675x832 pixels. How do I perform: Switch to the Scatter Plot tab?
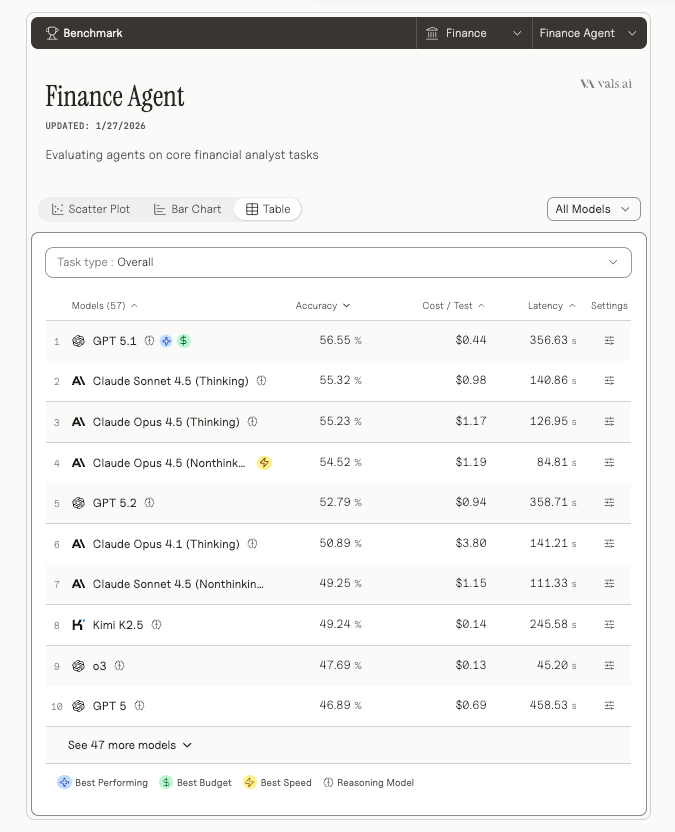[91, 209]
